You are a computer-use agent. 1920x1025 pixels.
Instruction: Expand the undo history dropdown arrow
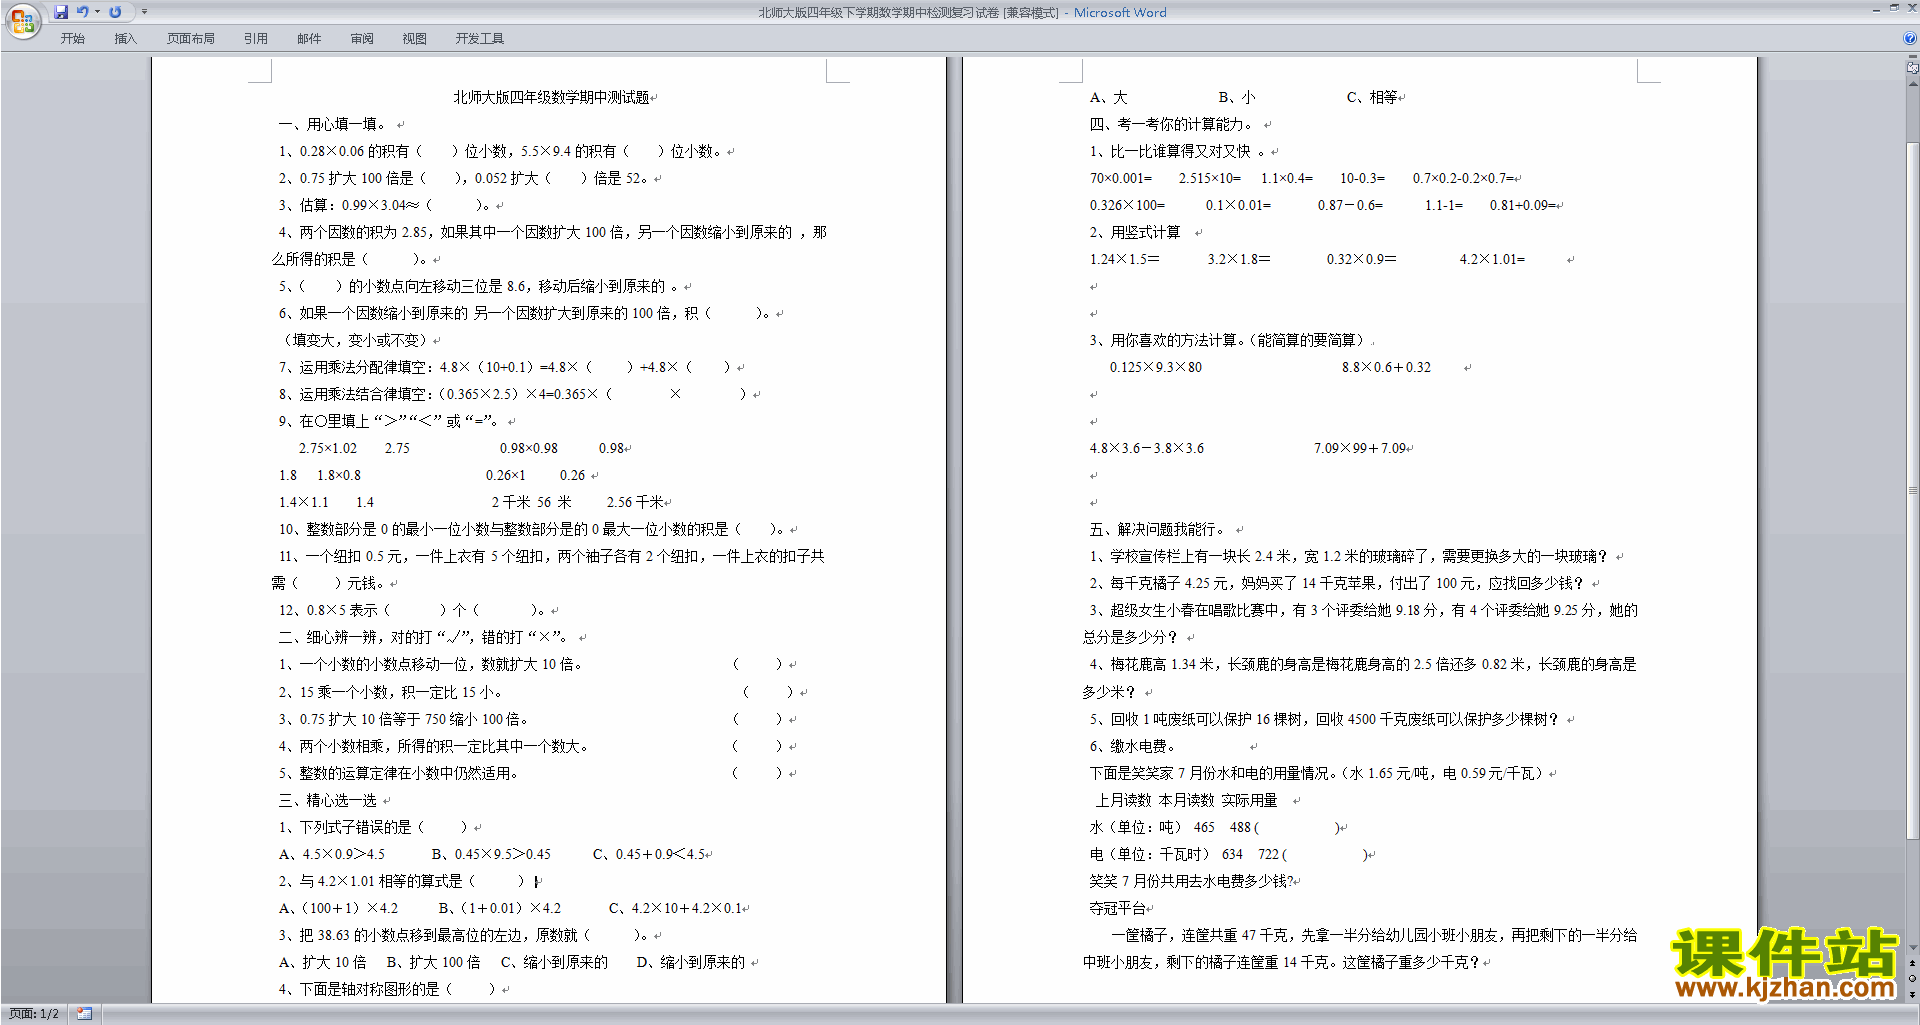pyautogui.click(x=97, y=12)
